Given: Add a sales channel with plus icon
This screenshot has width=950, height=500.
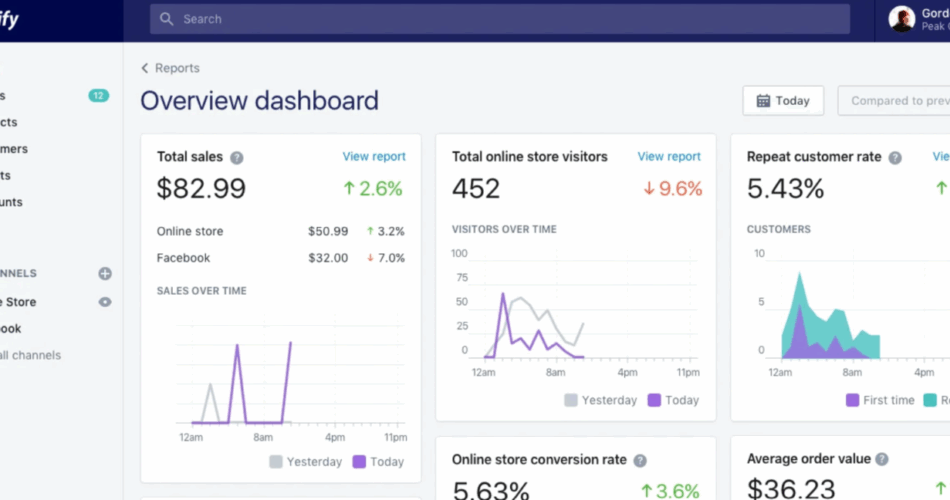Looking at the screenshot, I should pyautogui.click(x=105, y=274).
